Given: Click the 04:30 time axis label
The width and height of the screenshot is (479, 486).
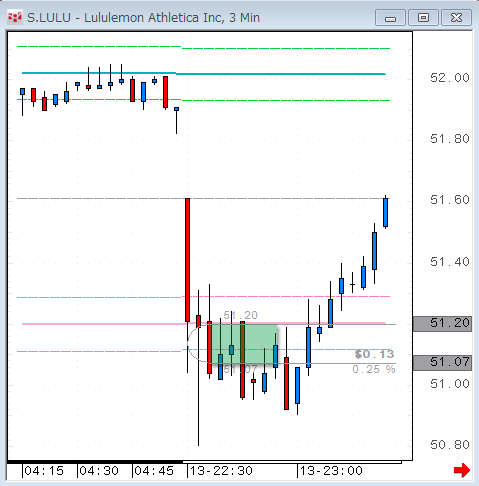Looking at the screenshot, I should [99, 471].
